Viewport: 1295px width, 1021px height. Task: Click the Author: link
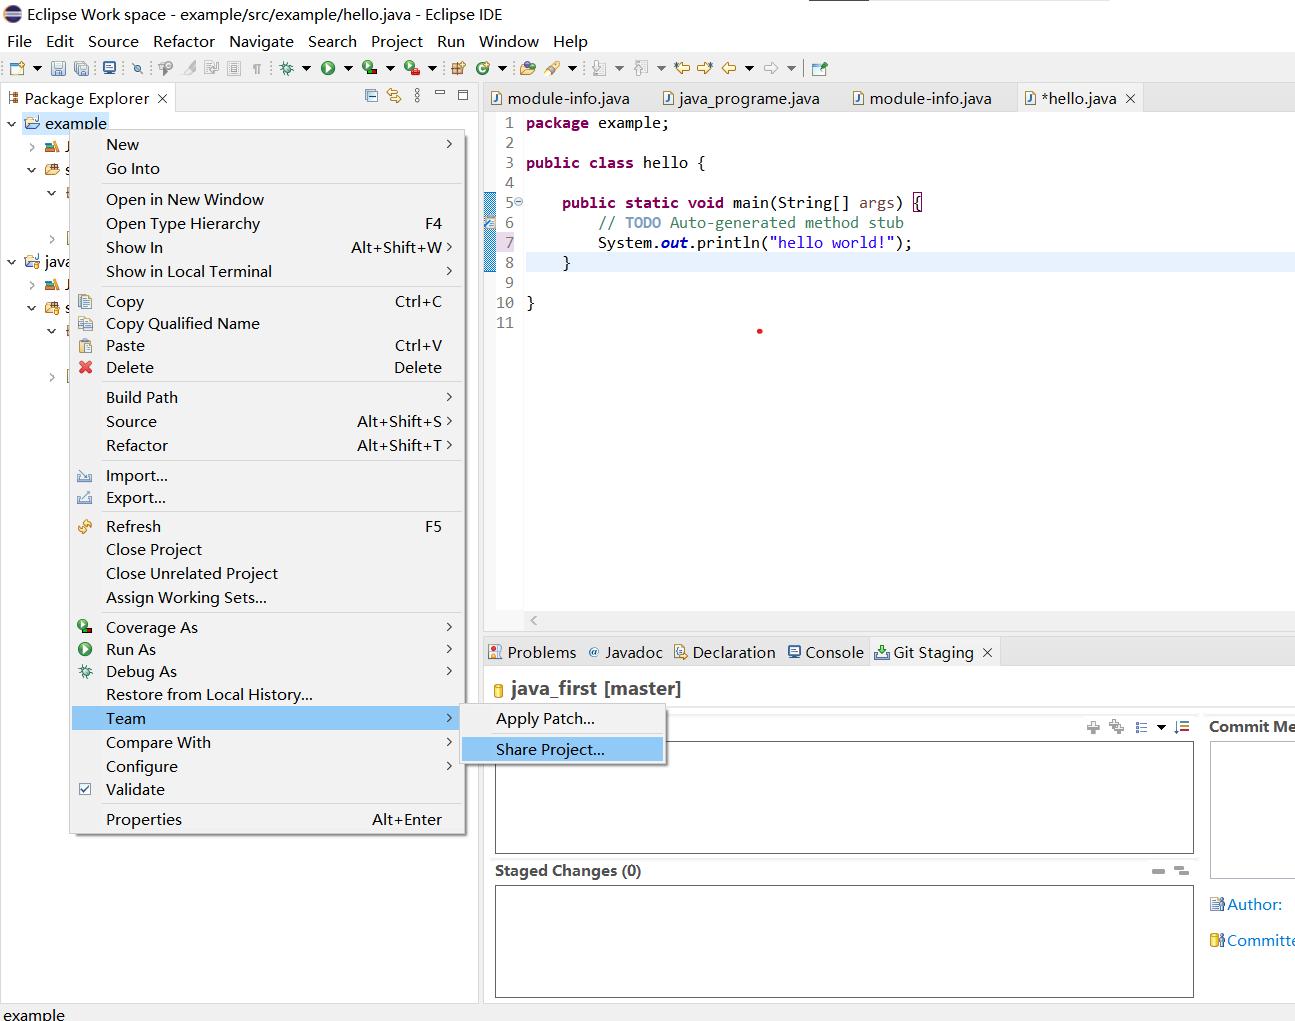1254,904
